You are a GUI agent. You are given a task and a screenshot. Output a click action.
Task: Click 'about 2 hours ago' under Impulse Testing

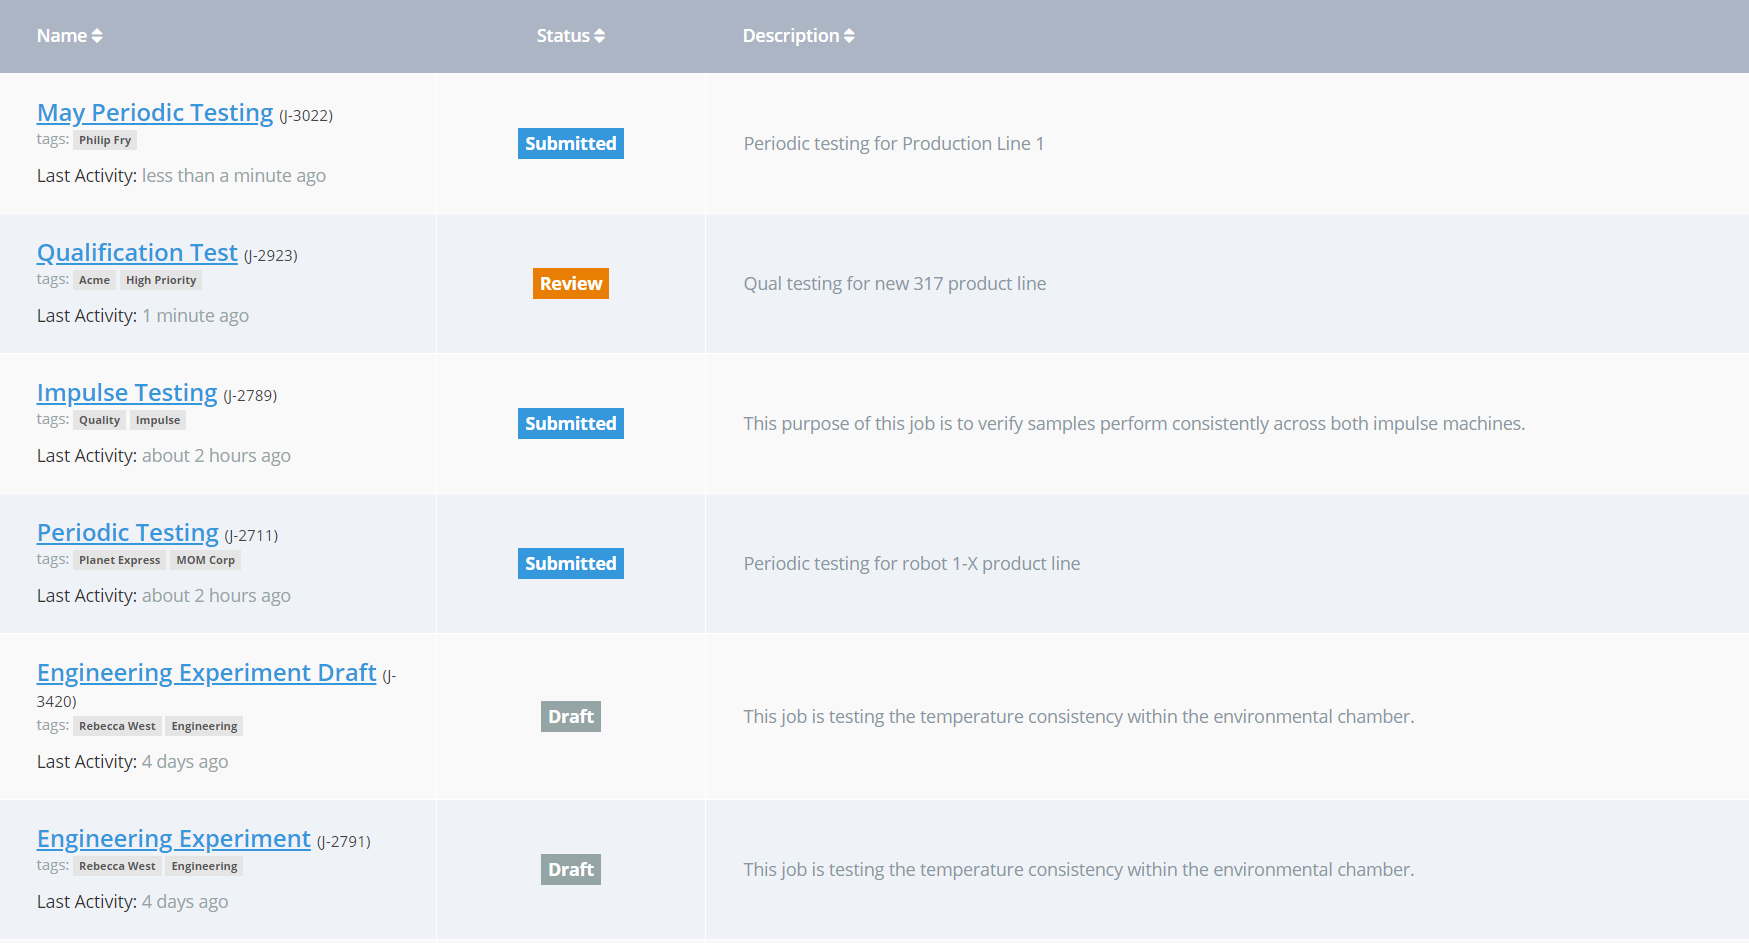(x=216, y=456)
